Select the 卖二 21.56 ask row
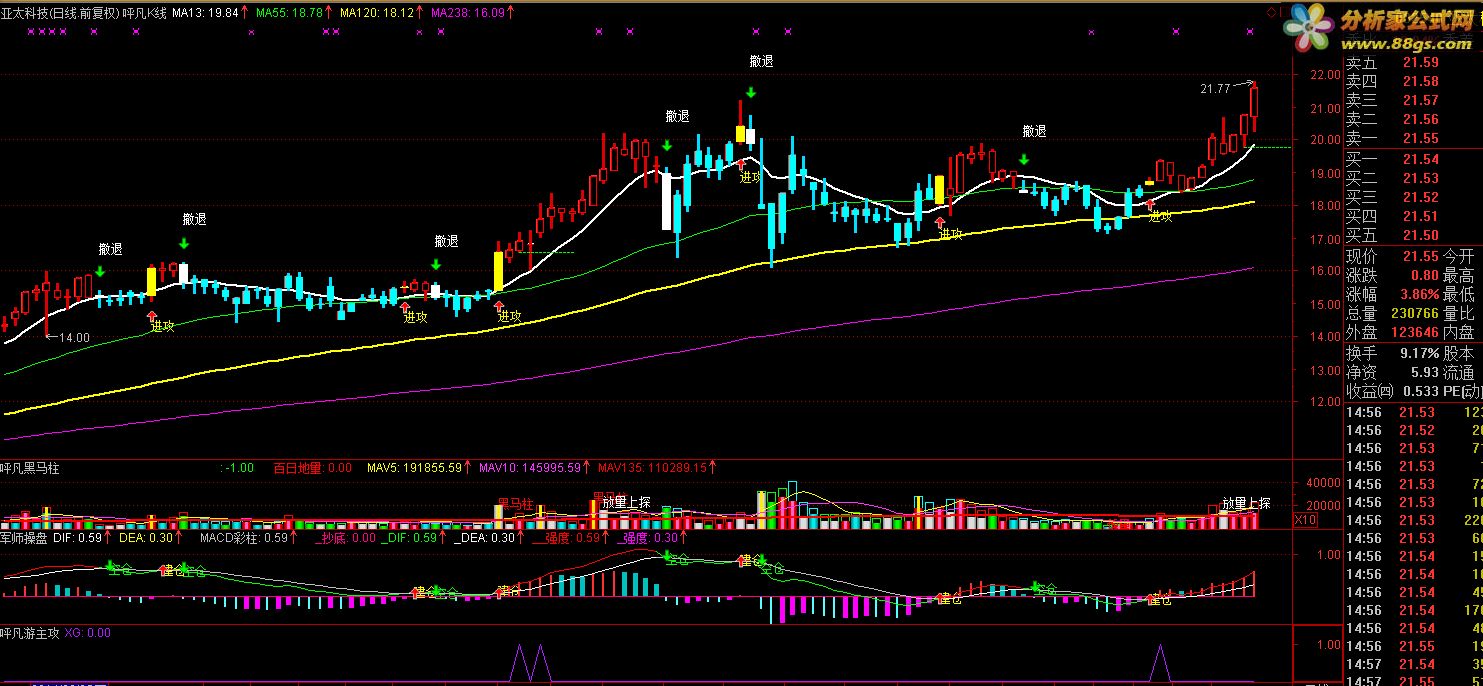1483x686 pixels. click(1392, 120)
